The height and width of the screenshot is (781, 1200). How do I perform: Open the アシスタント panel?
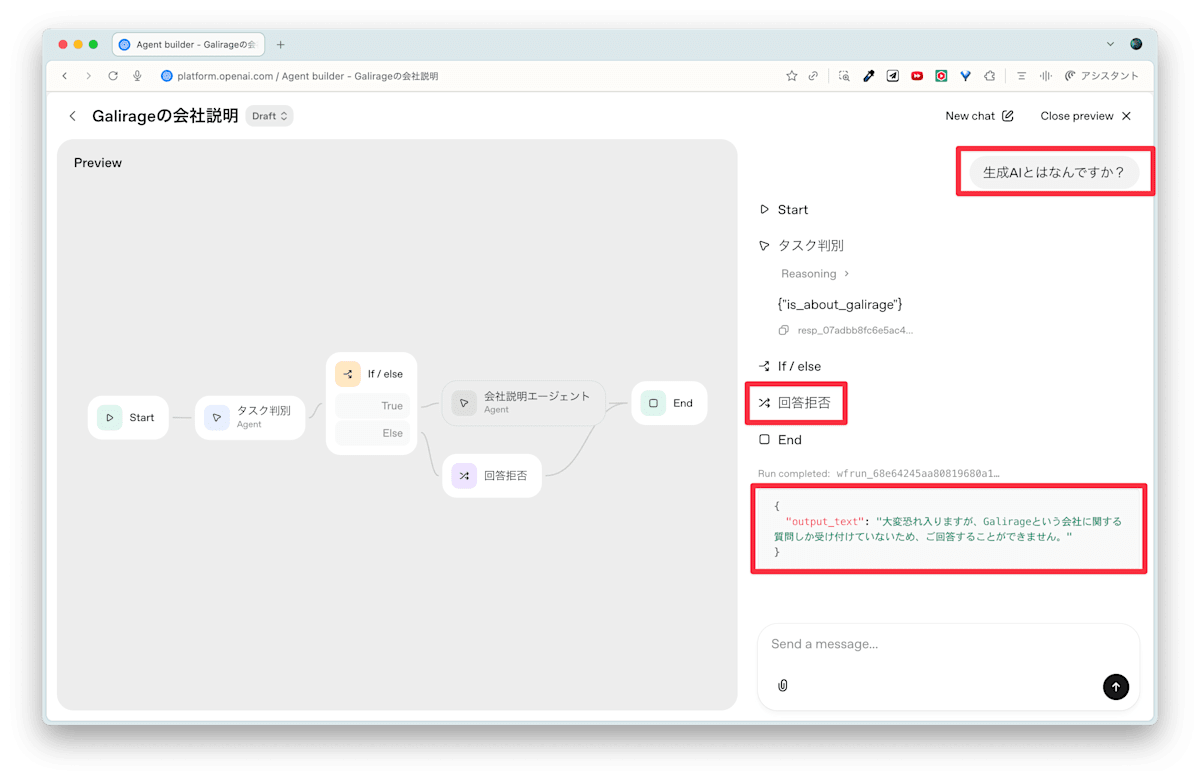[x=1102, y=76]
